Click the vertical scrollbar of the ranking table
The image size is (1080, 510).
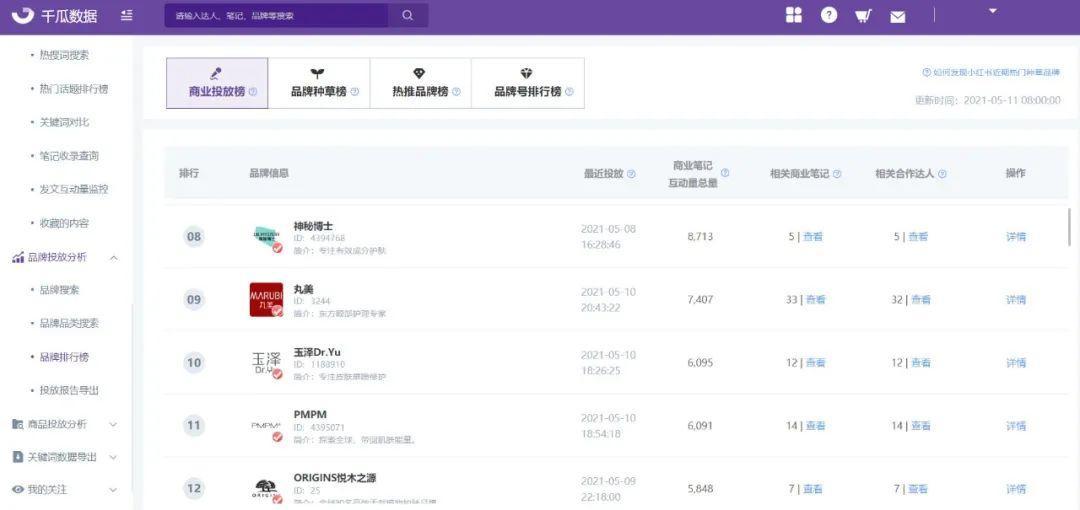click(x=1071, y=226)
